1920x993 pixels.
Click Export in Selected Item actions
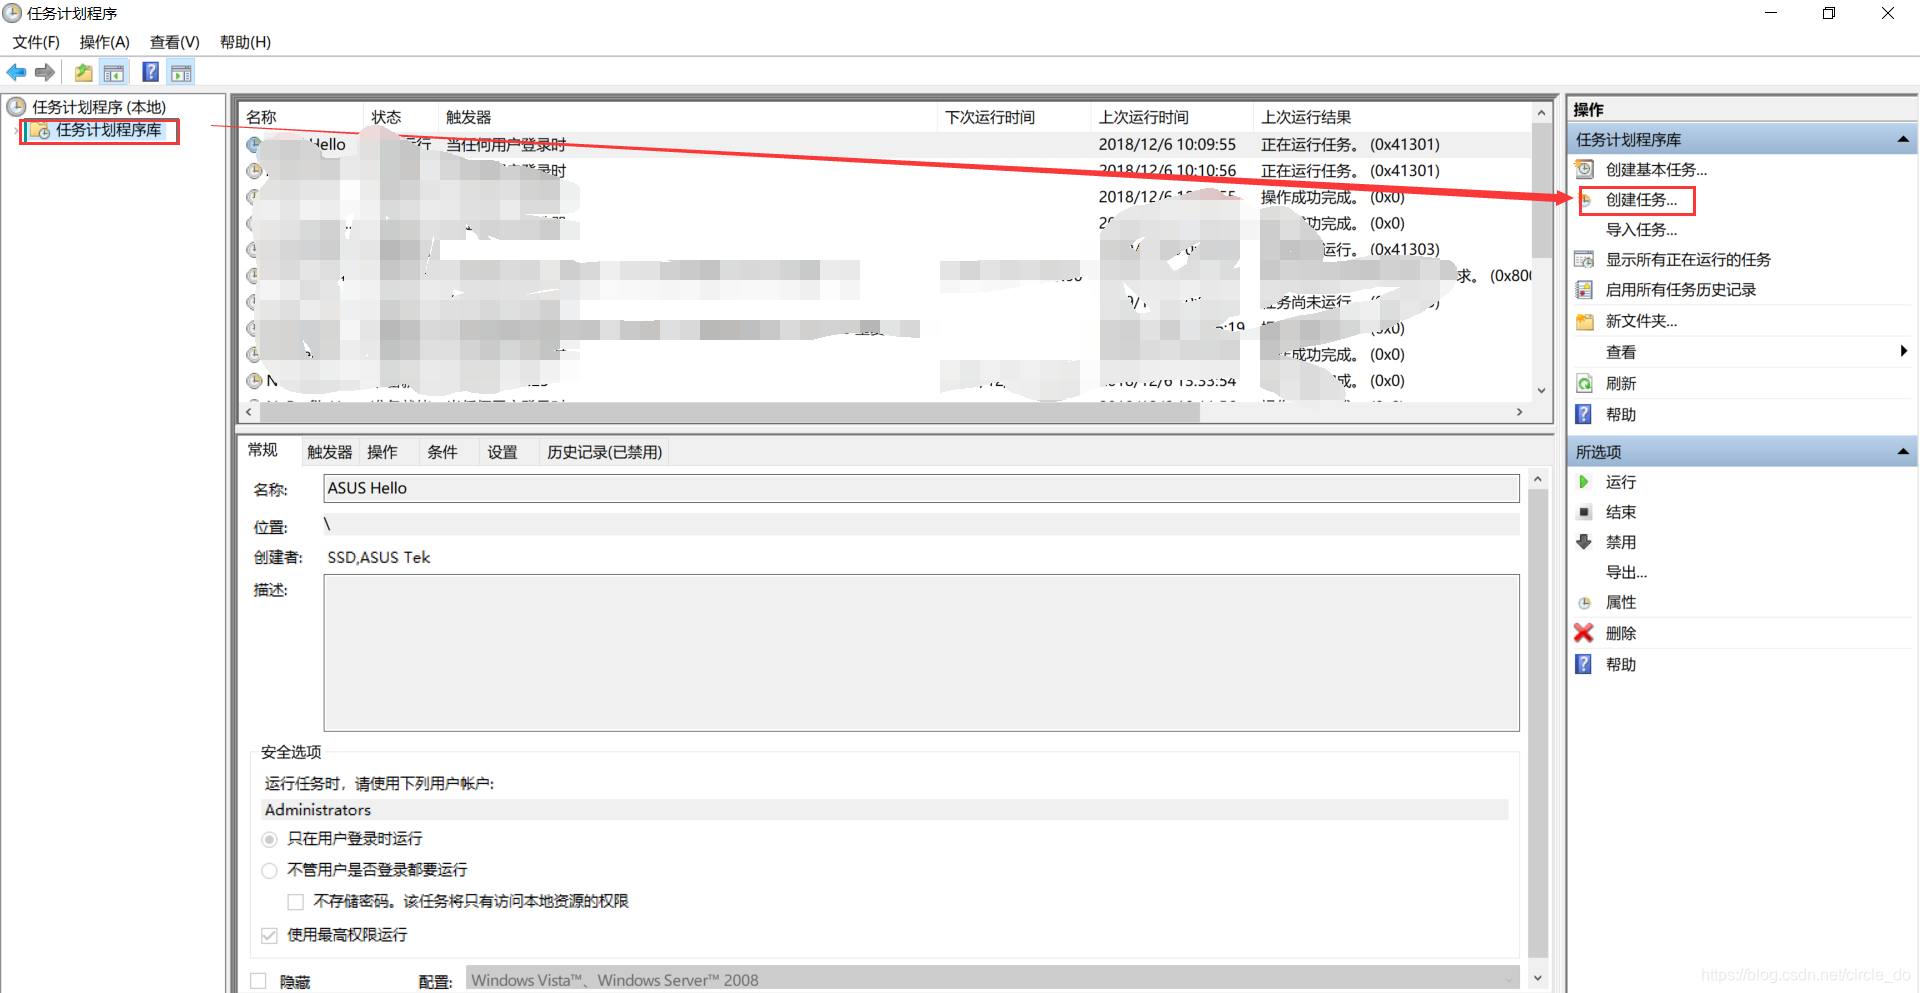(x=1626, y=573)
